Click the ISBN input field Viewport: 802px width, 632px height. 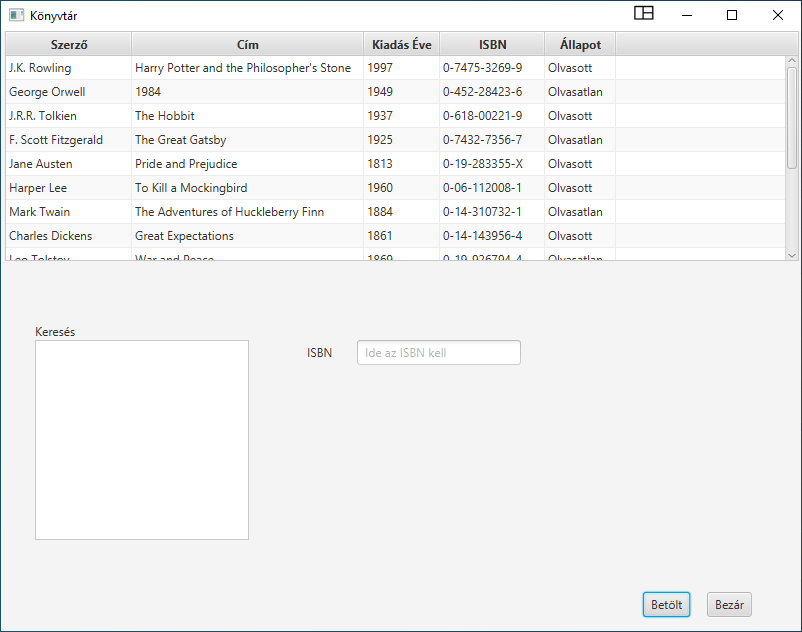[x=438, y=353]
